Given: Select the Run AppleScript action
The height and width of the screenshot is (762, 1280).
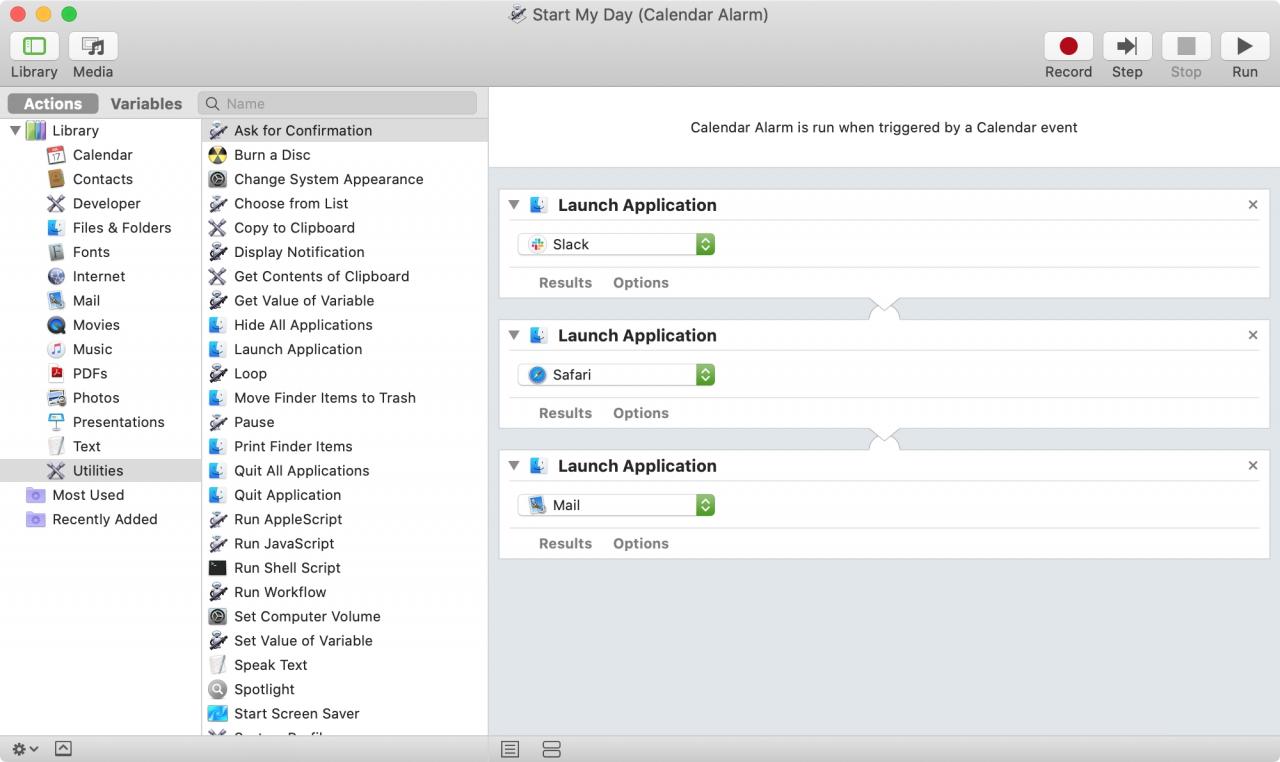Looking at the screenshot, I should coord(345,519).
